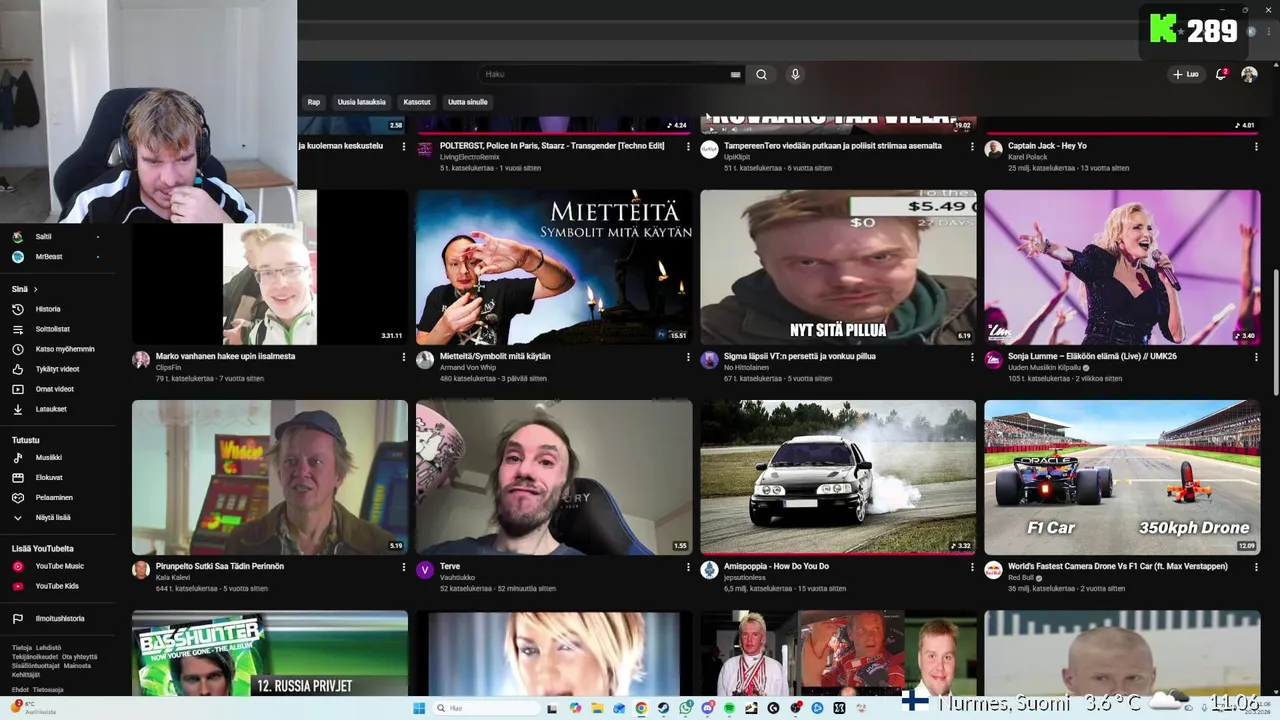Activate voice search microphone icon
Screen dimensions: 1280x720
pyautogui.click(x=795, y=74)
